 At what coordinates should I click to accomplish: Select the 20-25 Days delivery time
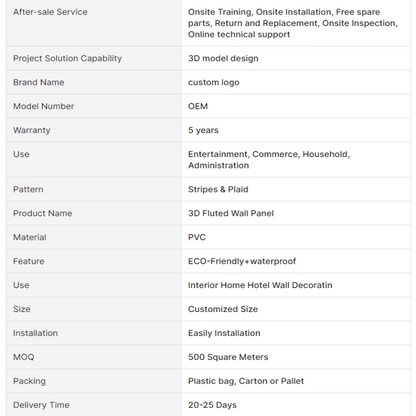(x=212, y=405)
